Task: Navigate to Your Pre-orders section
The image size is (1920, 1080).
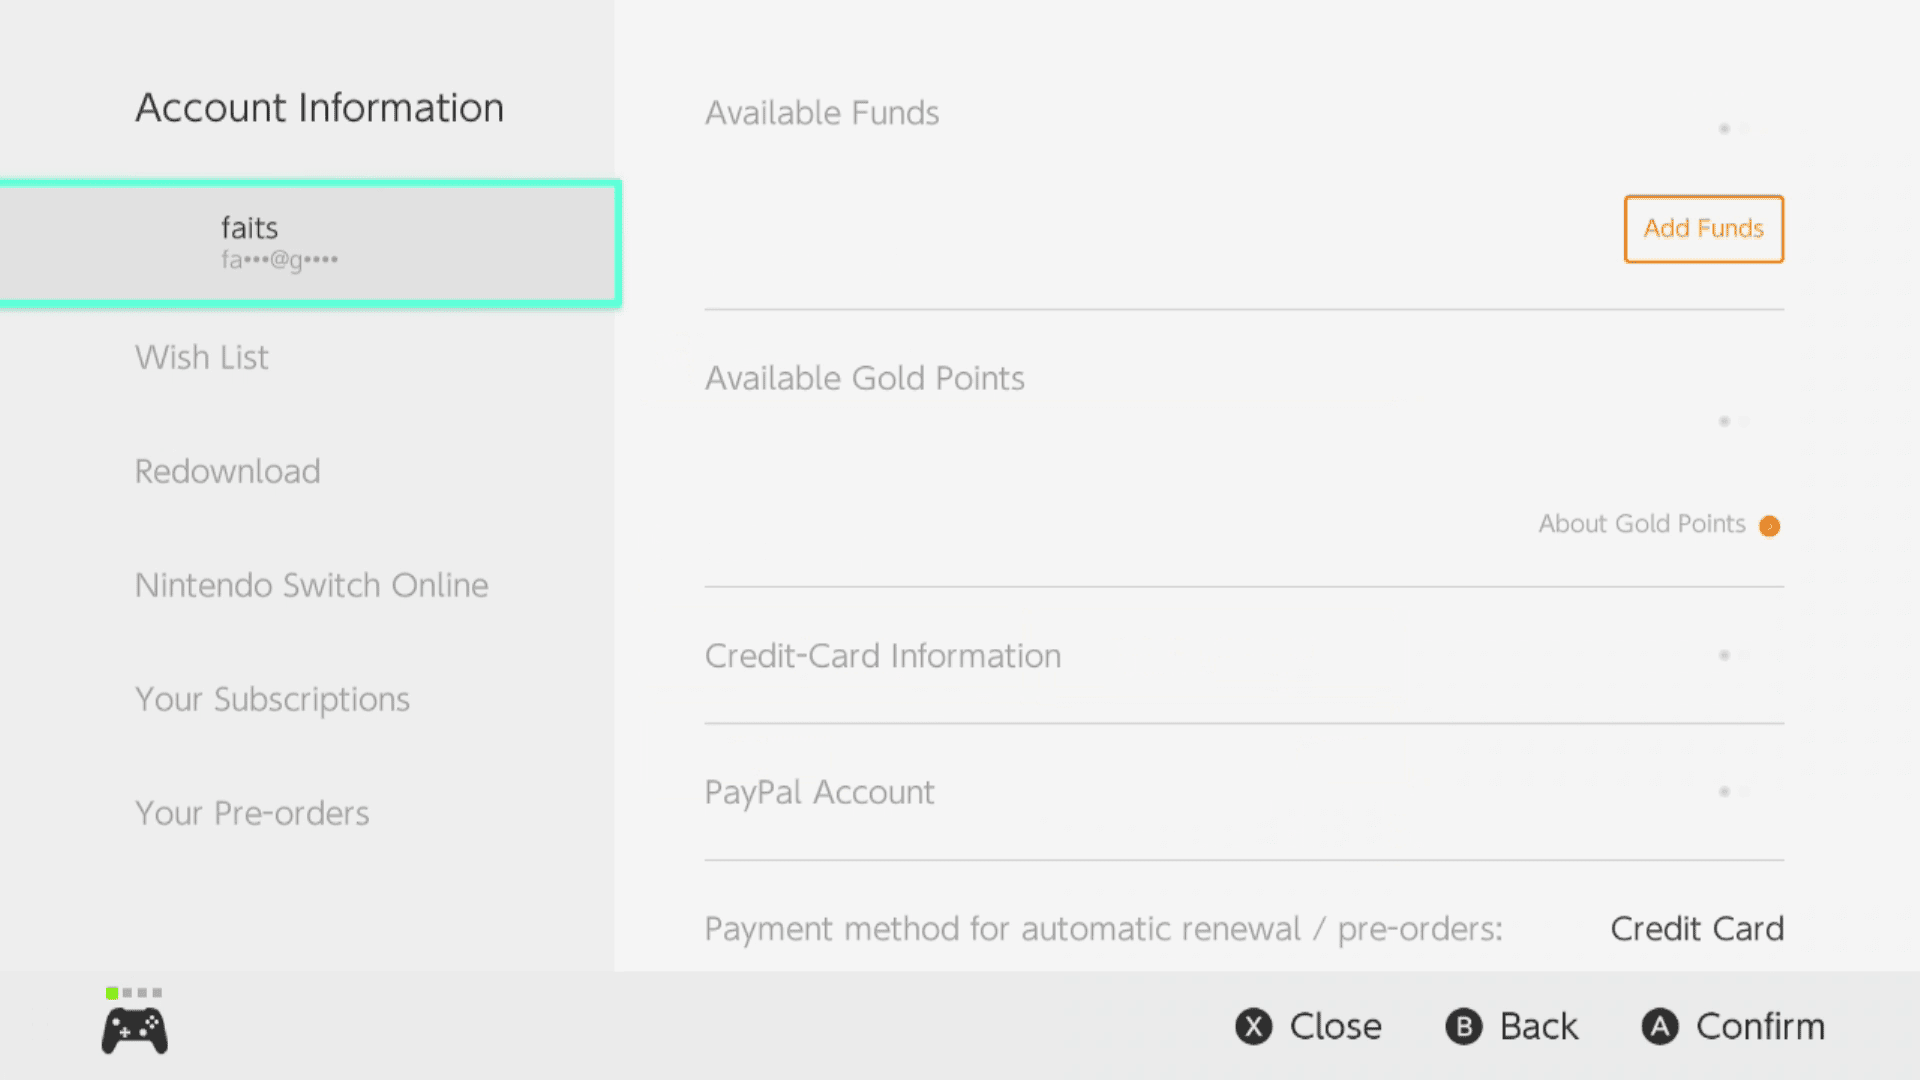Action: 252,811
